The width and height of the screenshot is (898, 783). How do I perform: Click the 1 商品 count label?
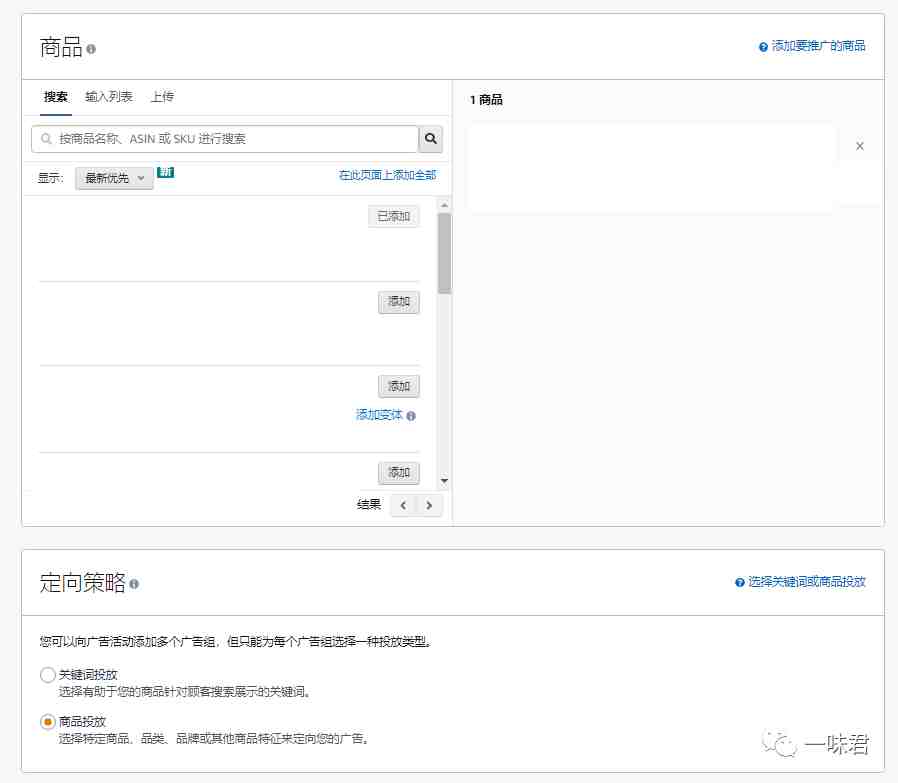[486, 100]
